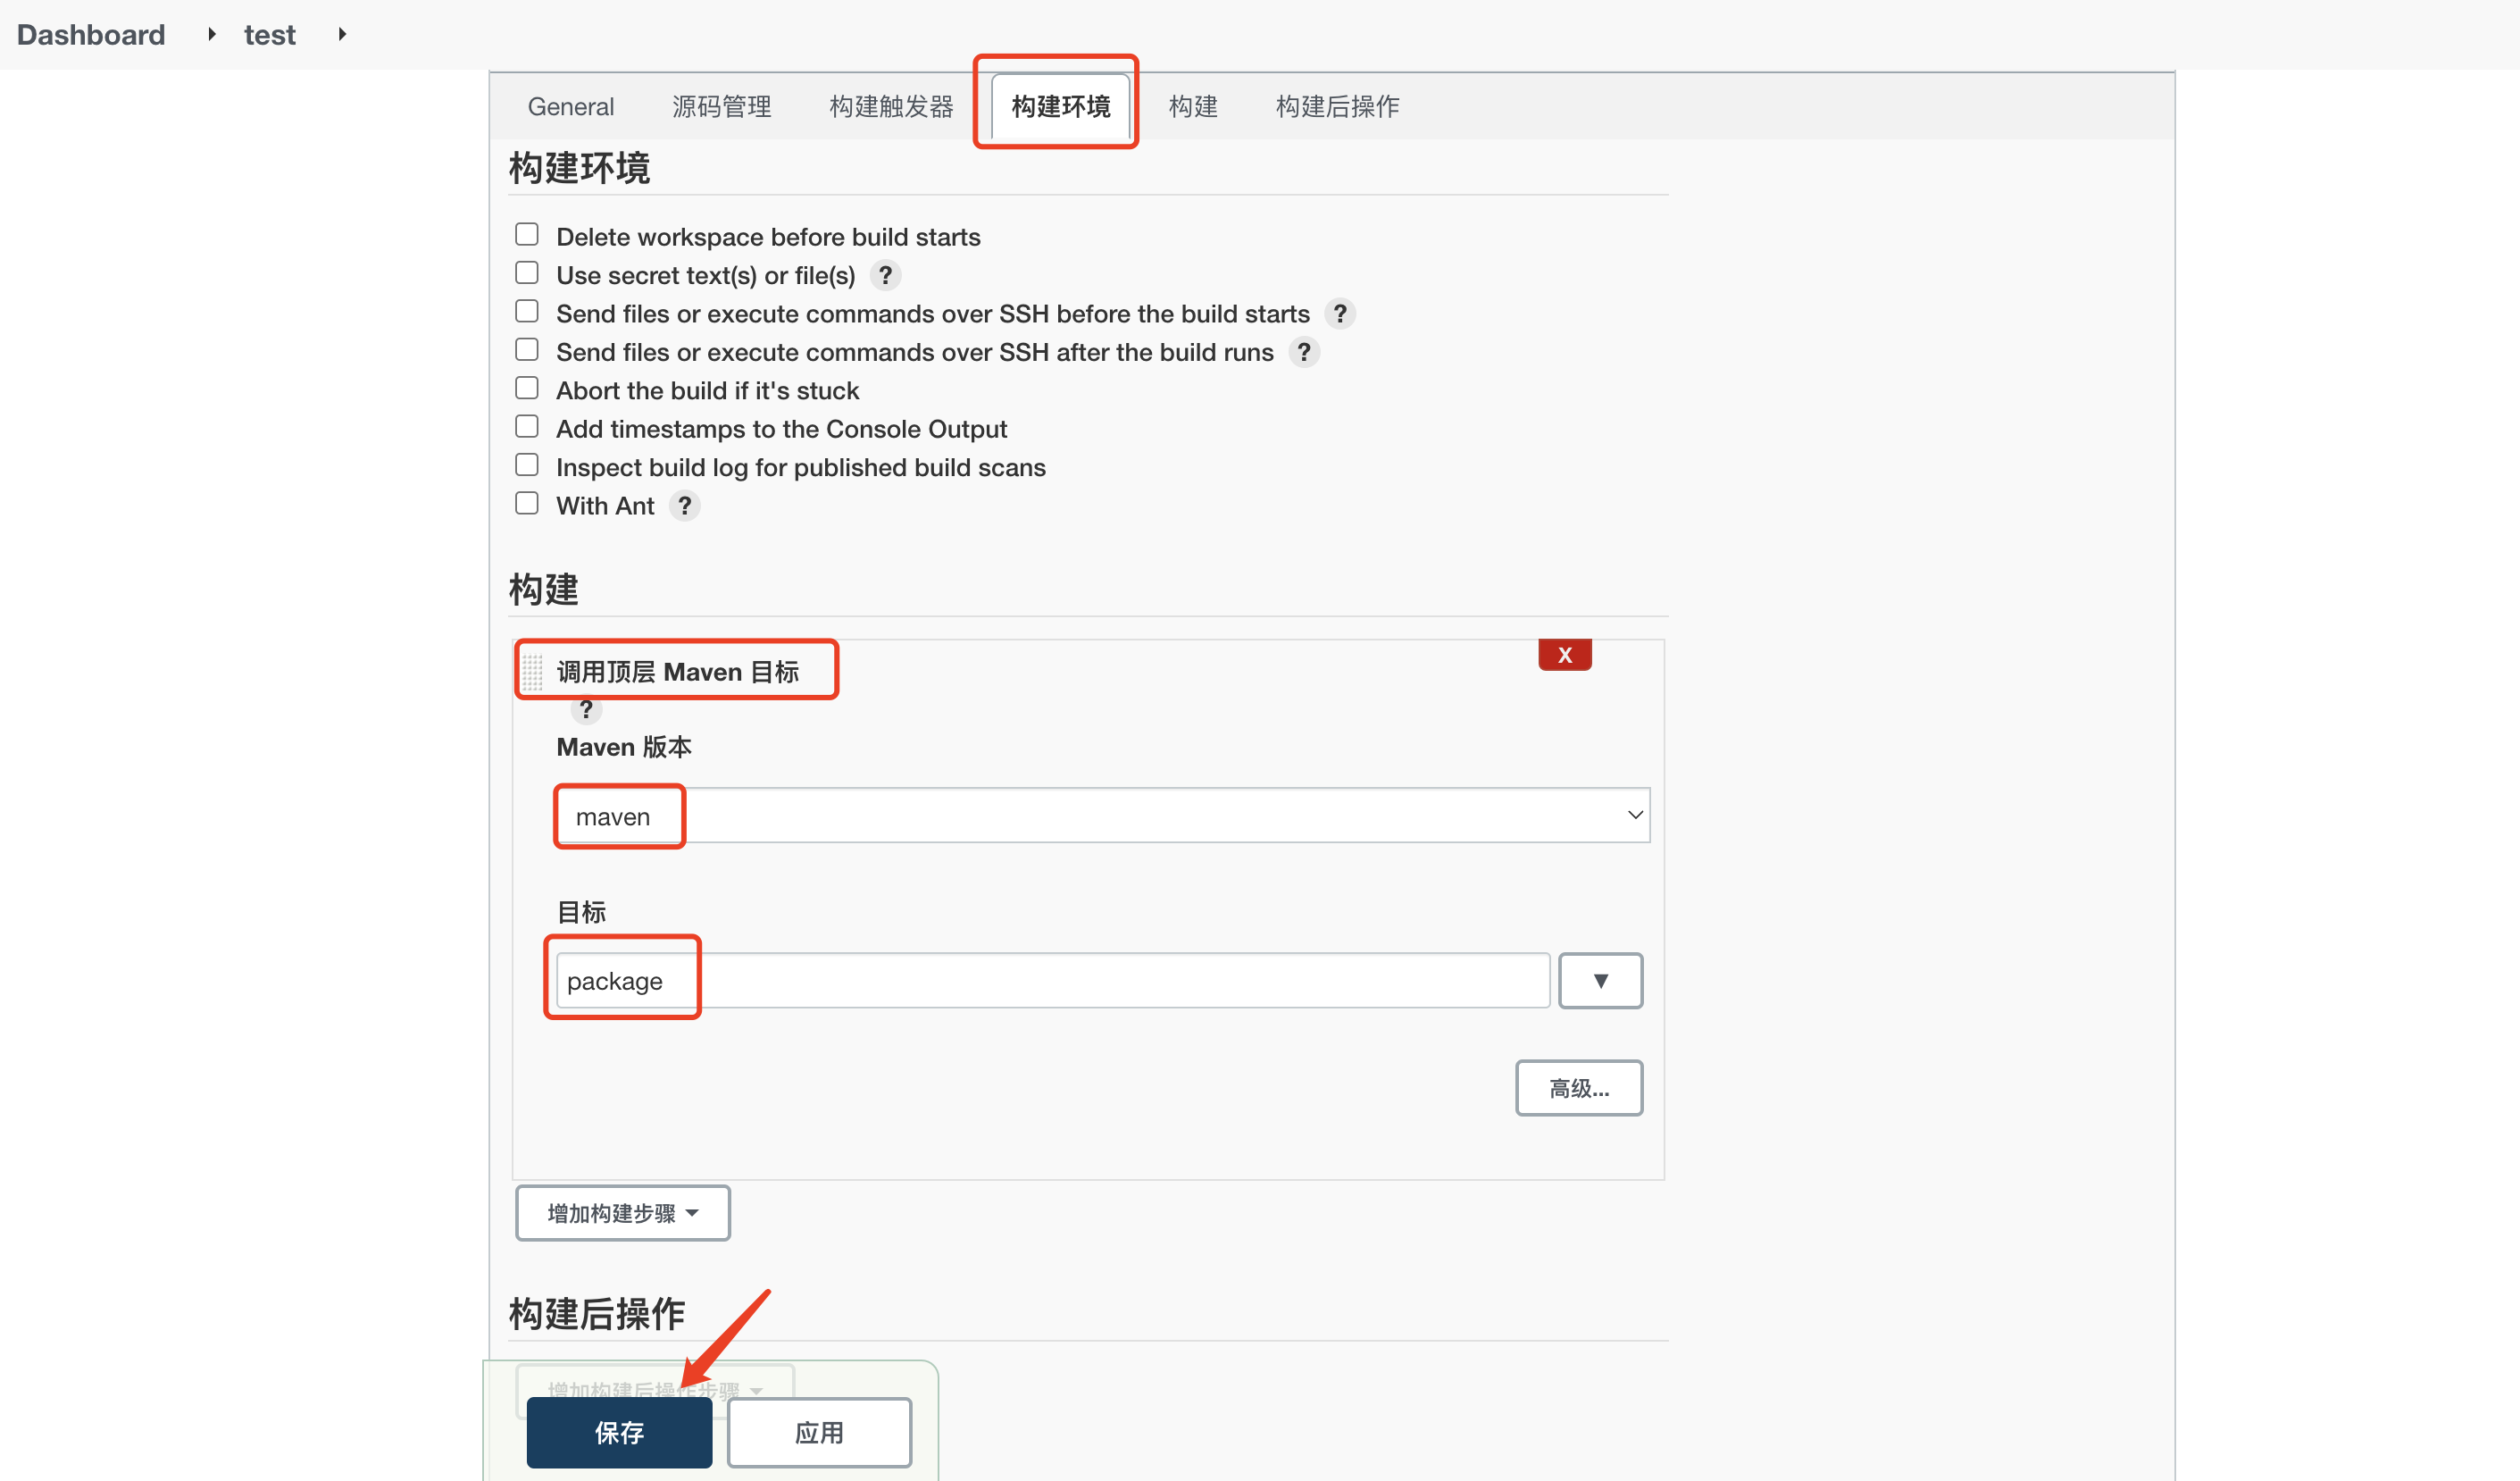Viewport: 2520px width, 1481px height.
Task: Go to the test breadcrumb link
Action: point(270,35)
